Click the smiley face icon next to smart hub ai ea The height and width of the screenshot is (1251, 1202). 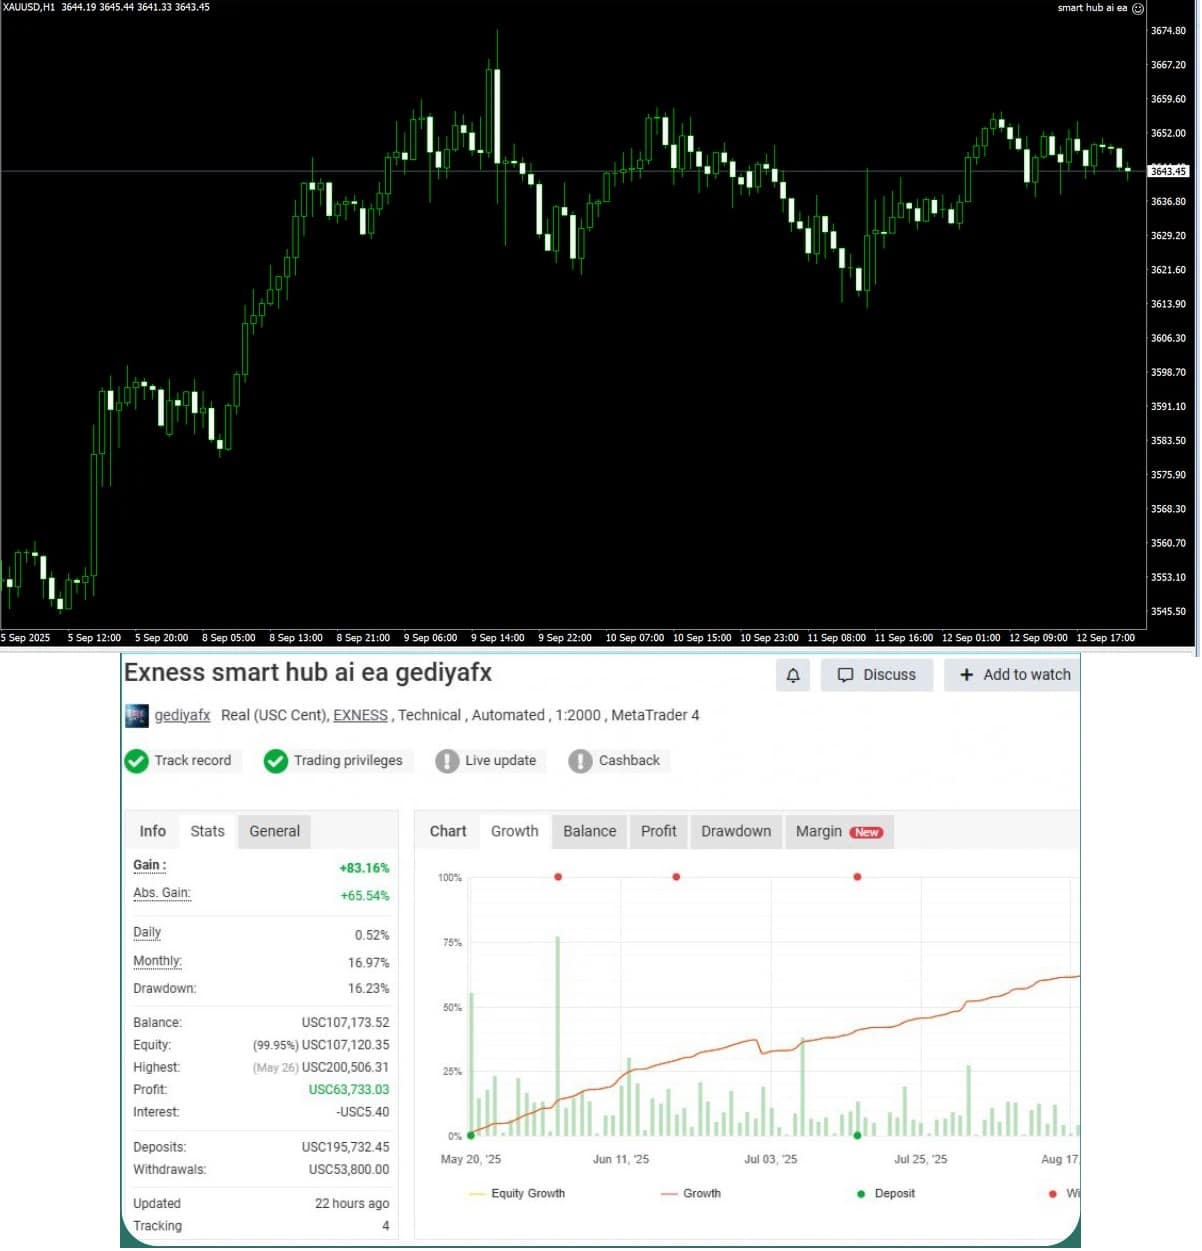1137,8
